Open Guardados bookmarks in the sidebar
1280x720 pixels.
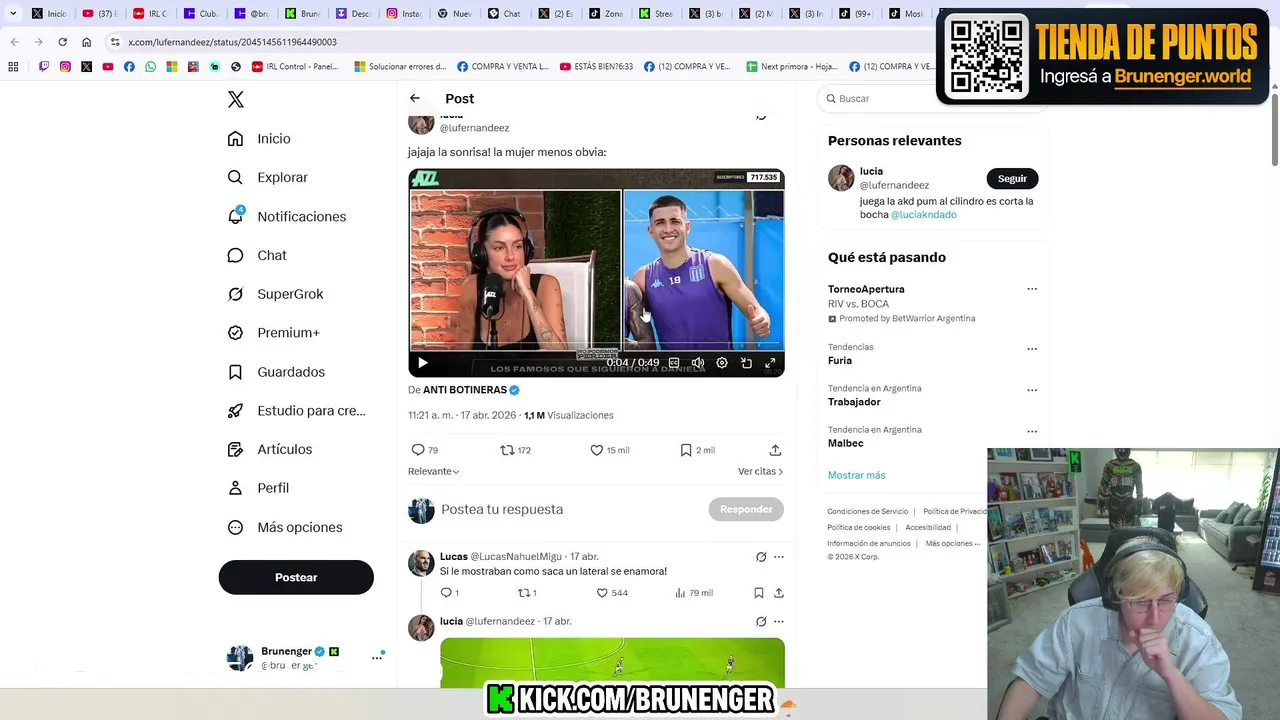[x=276, y=372]
